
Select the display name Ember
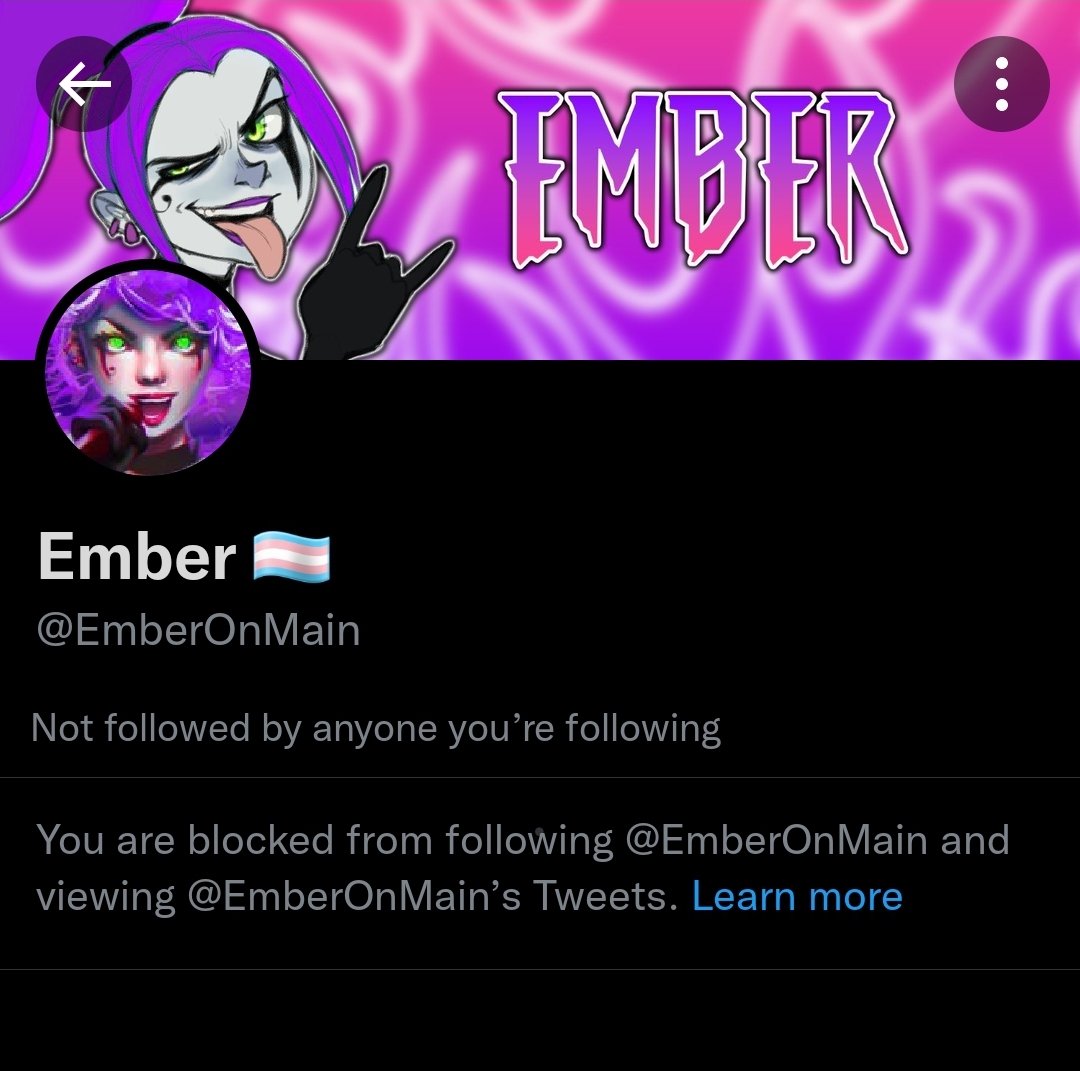tap(137, 557)
